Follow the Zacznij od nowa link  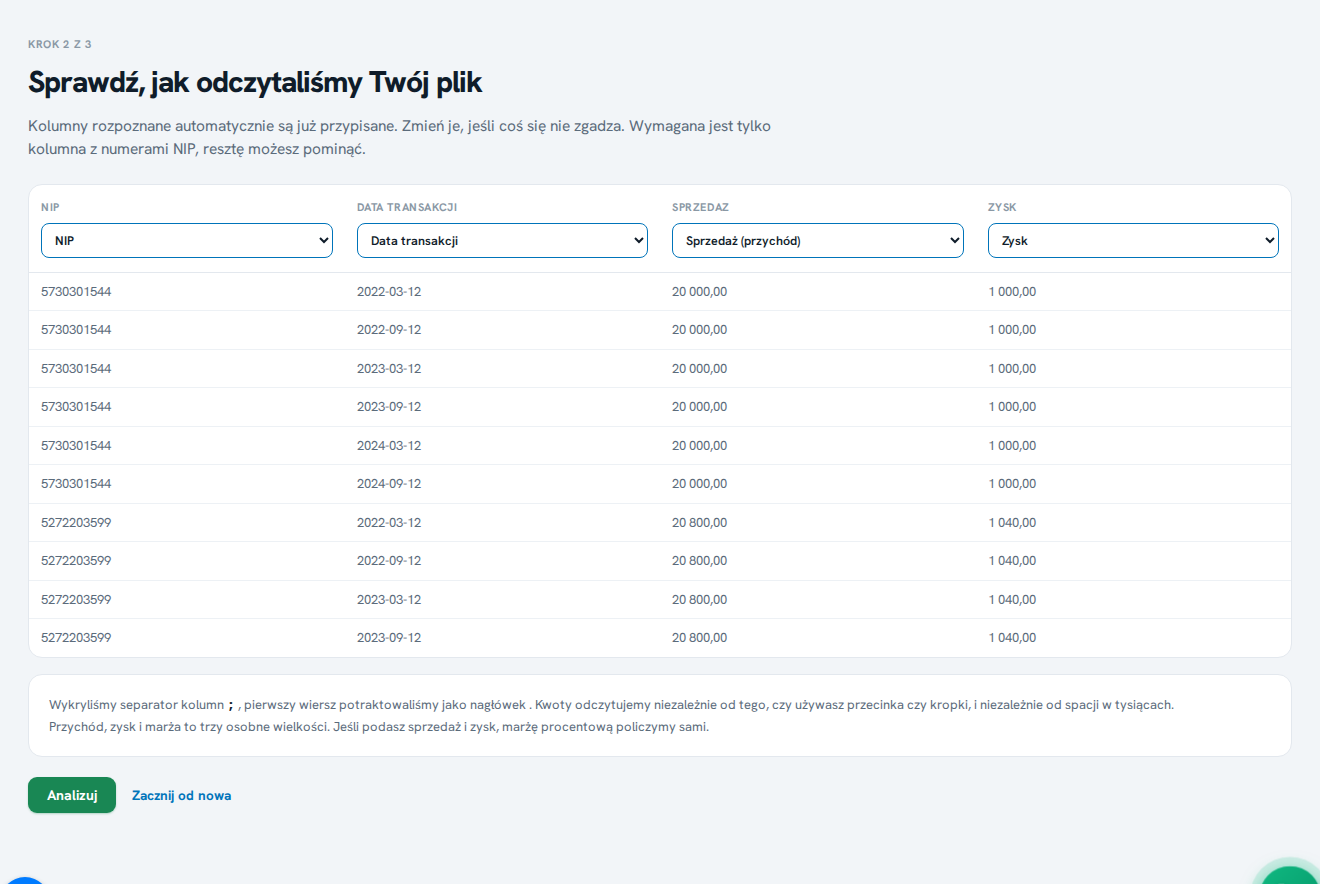(182, 795)
